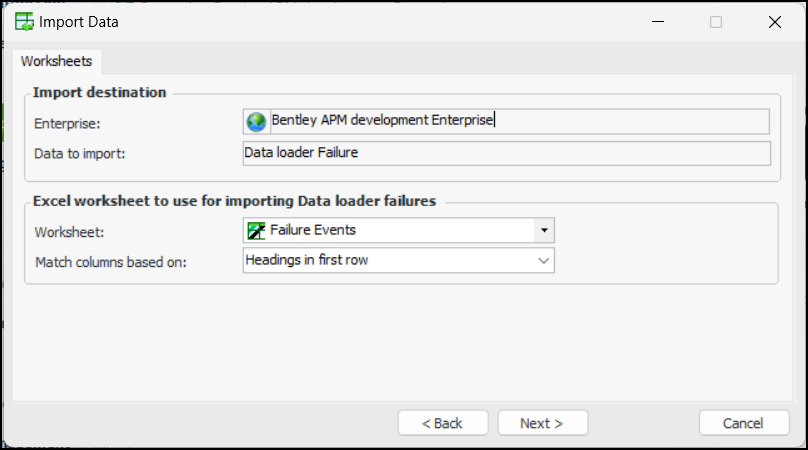The height and width of the screenshot is (450, 808).
Task: Open the Worksheet dropdown arrow
Action: tap(544, 230)
